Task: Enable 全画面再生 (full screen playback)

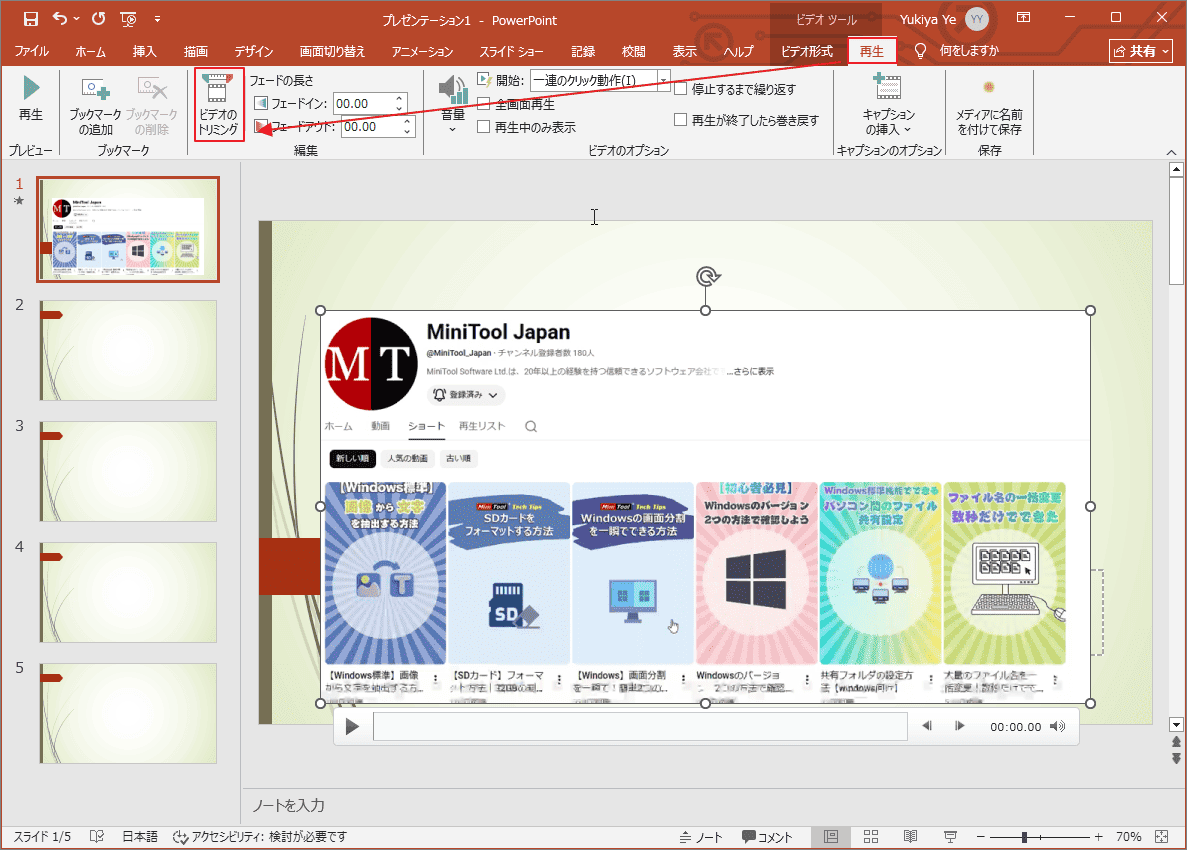Action: pyautogui.click(x=483, y=103)
